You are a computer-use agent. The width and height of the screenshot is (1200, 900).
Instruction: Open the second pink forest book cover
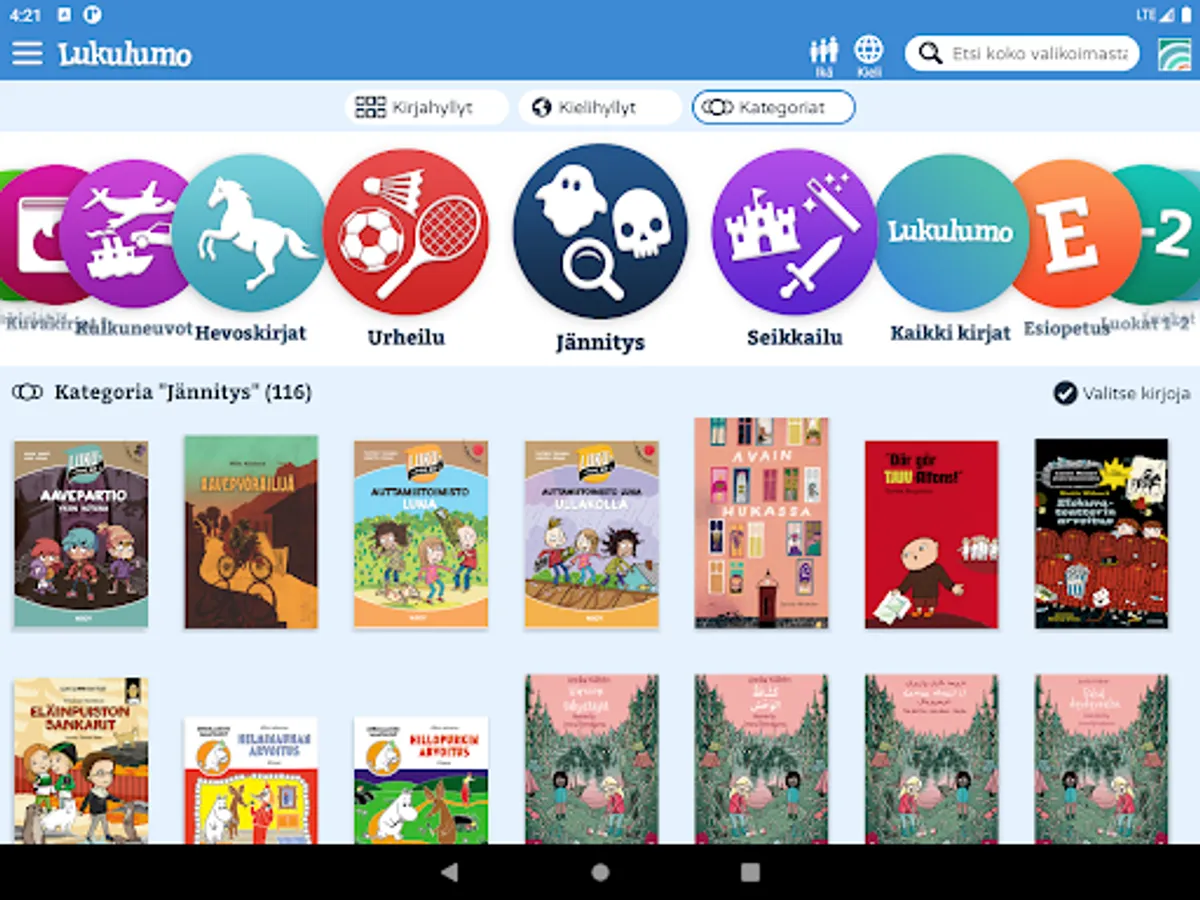point(762,759)
